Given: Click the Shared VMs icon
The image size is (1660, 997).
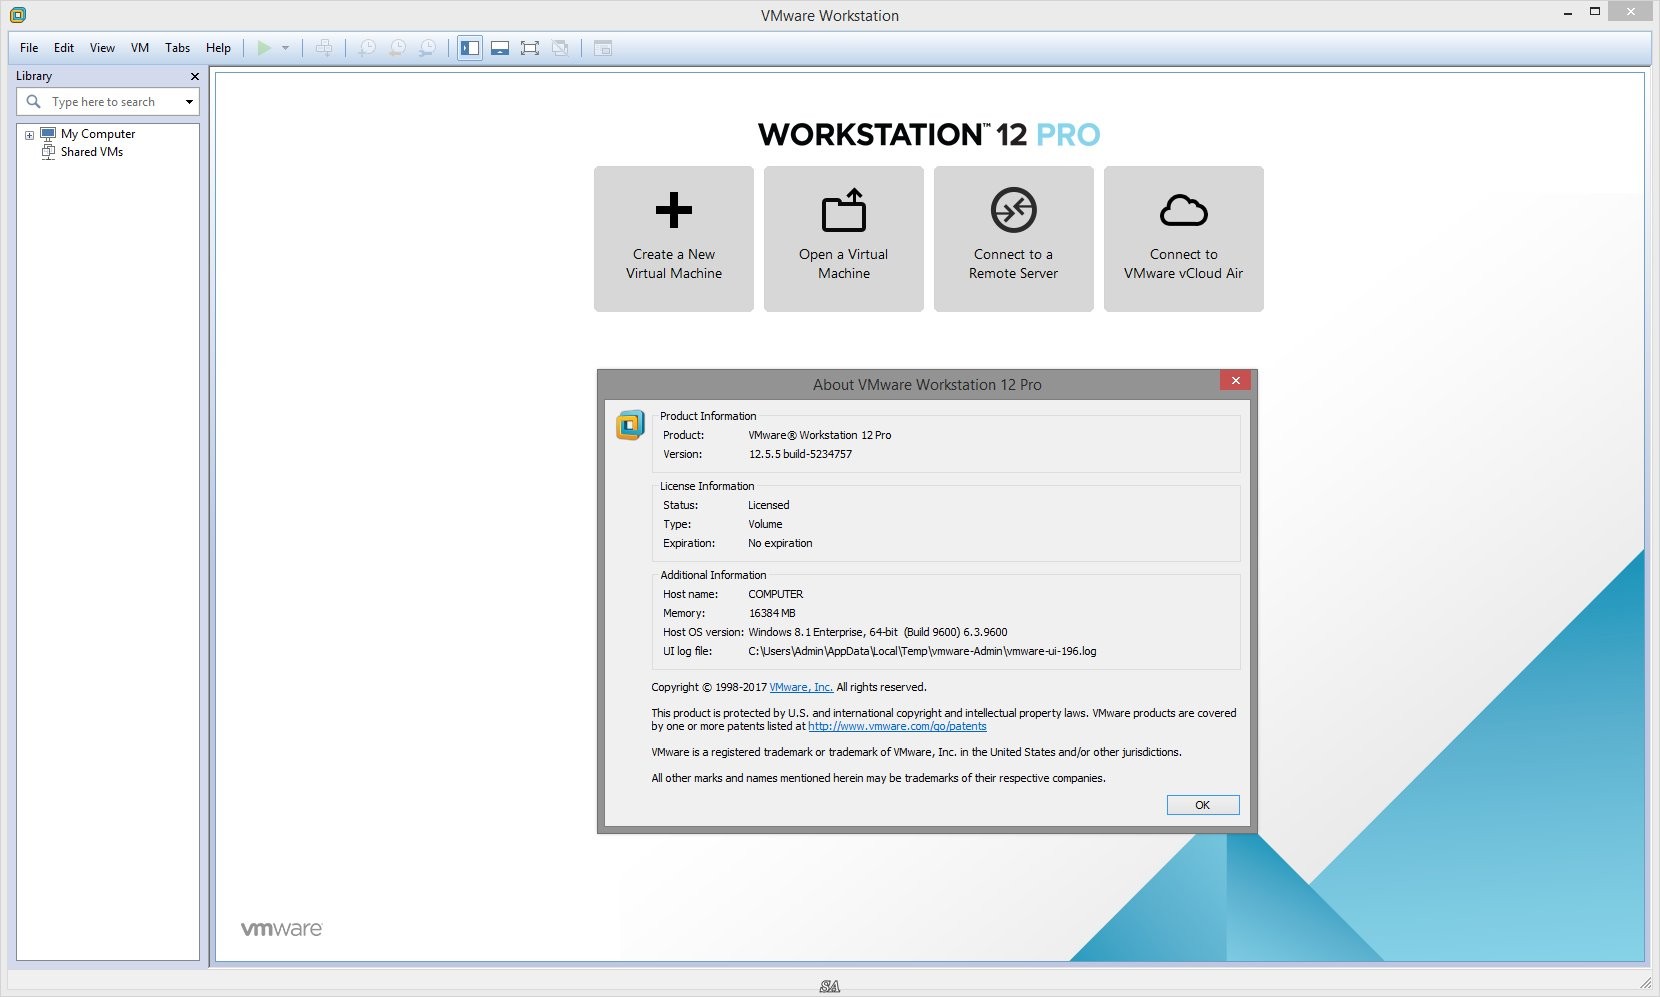Looking at the screenshot, I should (x=48, y=152).
